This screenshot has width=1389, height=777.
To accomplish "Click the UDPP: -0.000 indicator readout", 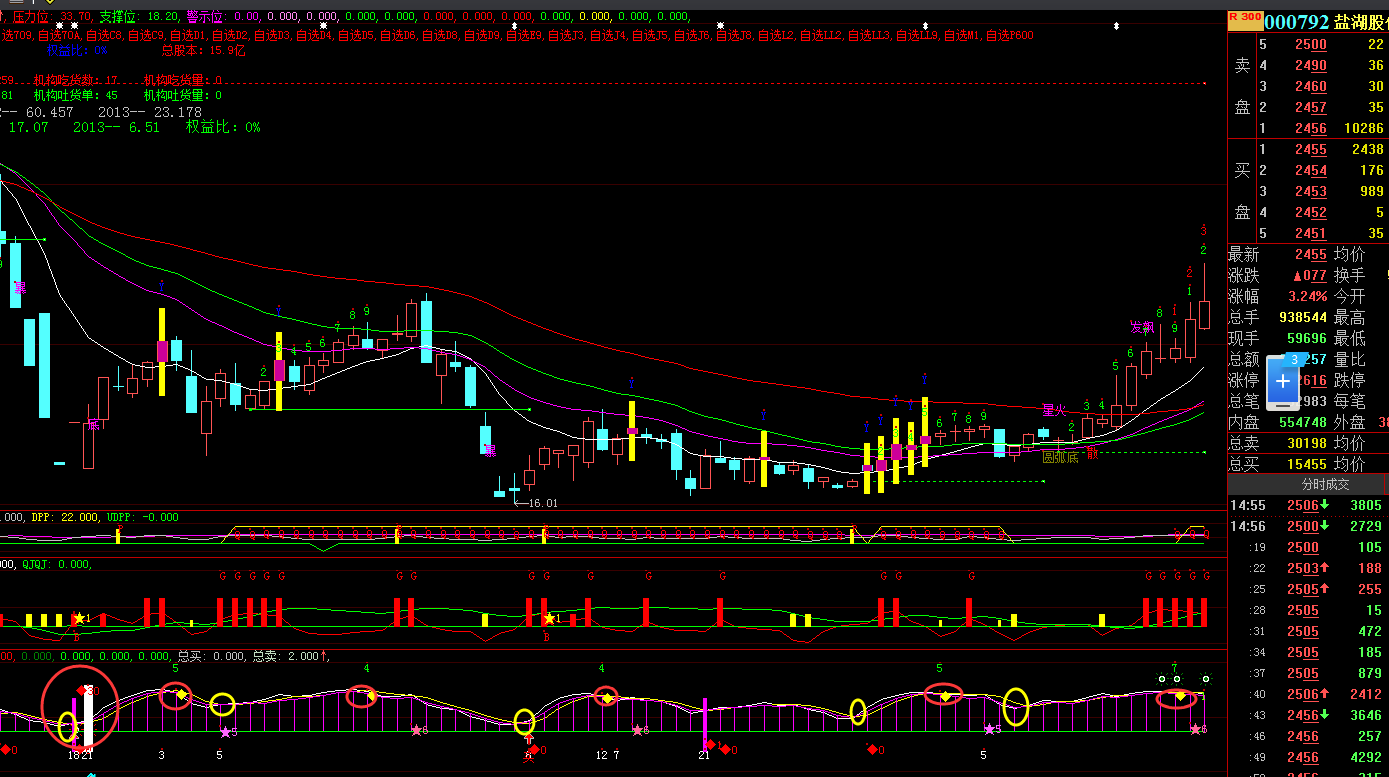I will pyautogui.click(x=141, y=517).
